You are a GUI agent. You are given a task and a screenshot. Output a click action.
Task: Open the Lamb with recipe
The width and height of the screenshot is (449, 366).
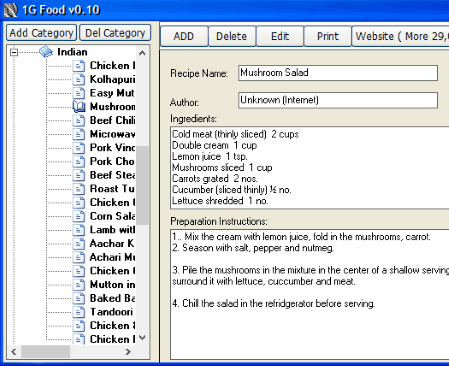pos(112,230)
